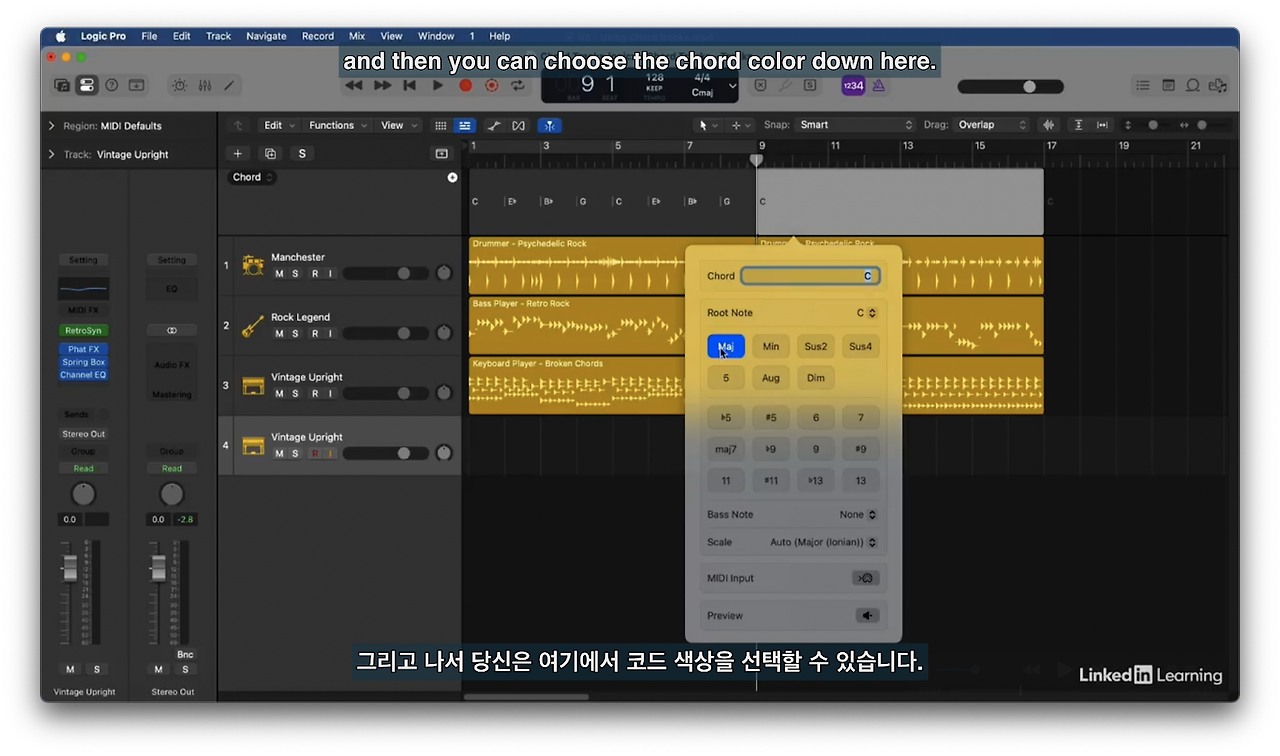Image resolution: width=1280 pixels, height=756 pixels.
Task: Open Smart Controls dial icon
Action: [180, 86]
